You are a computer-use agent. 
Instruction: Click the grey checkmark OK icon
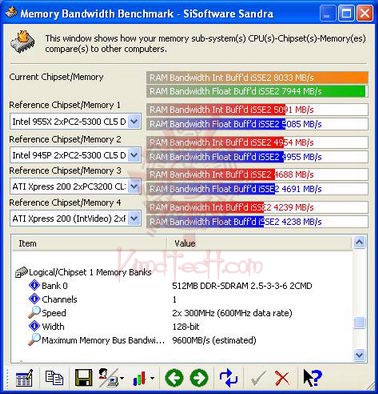258,378
